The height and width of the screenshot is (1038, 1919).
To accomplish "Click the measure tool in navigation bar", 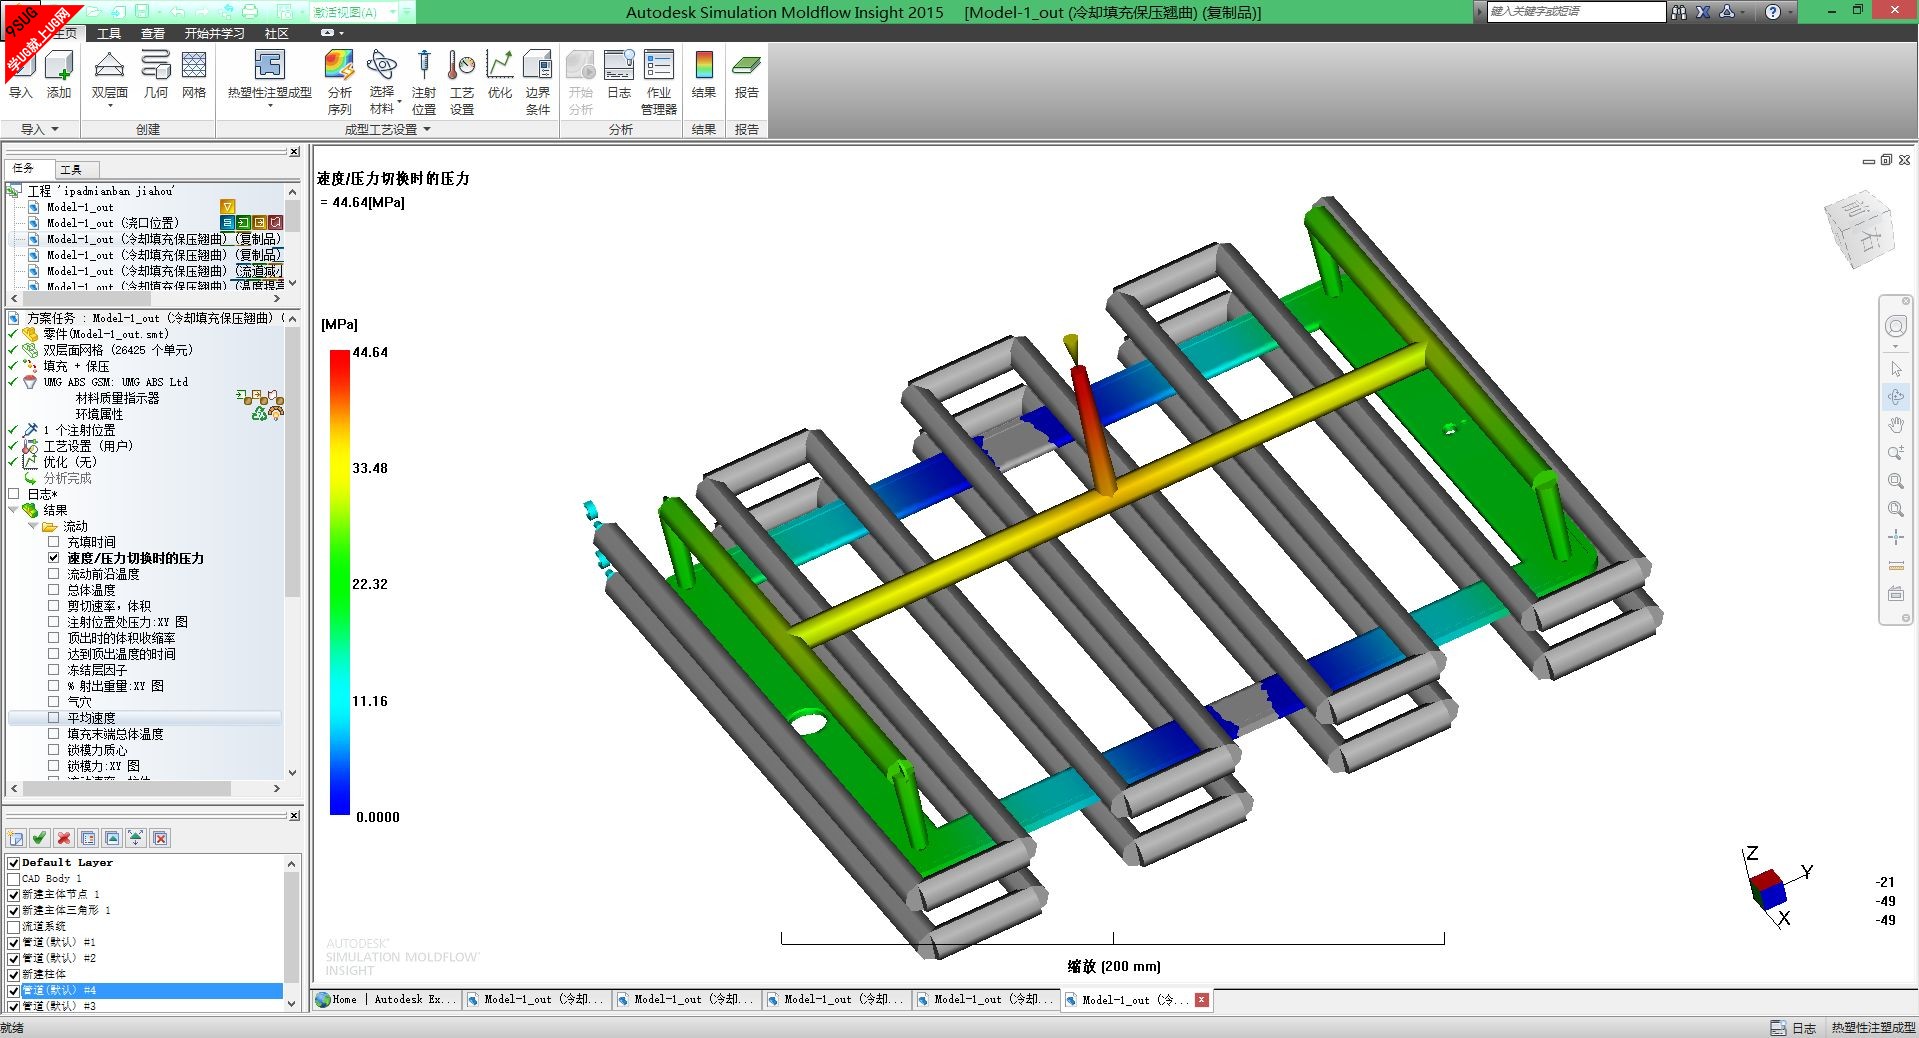I will click(1896, 566).
